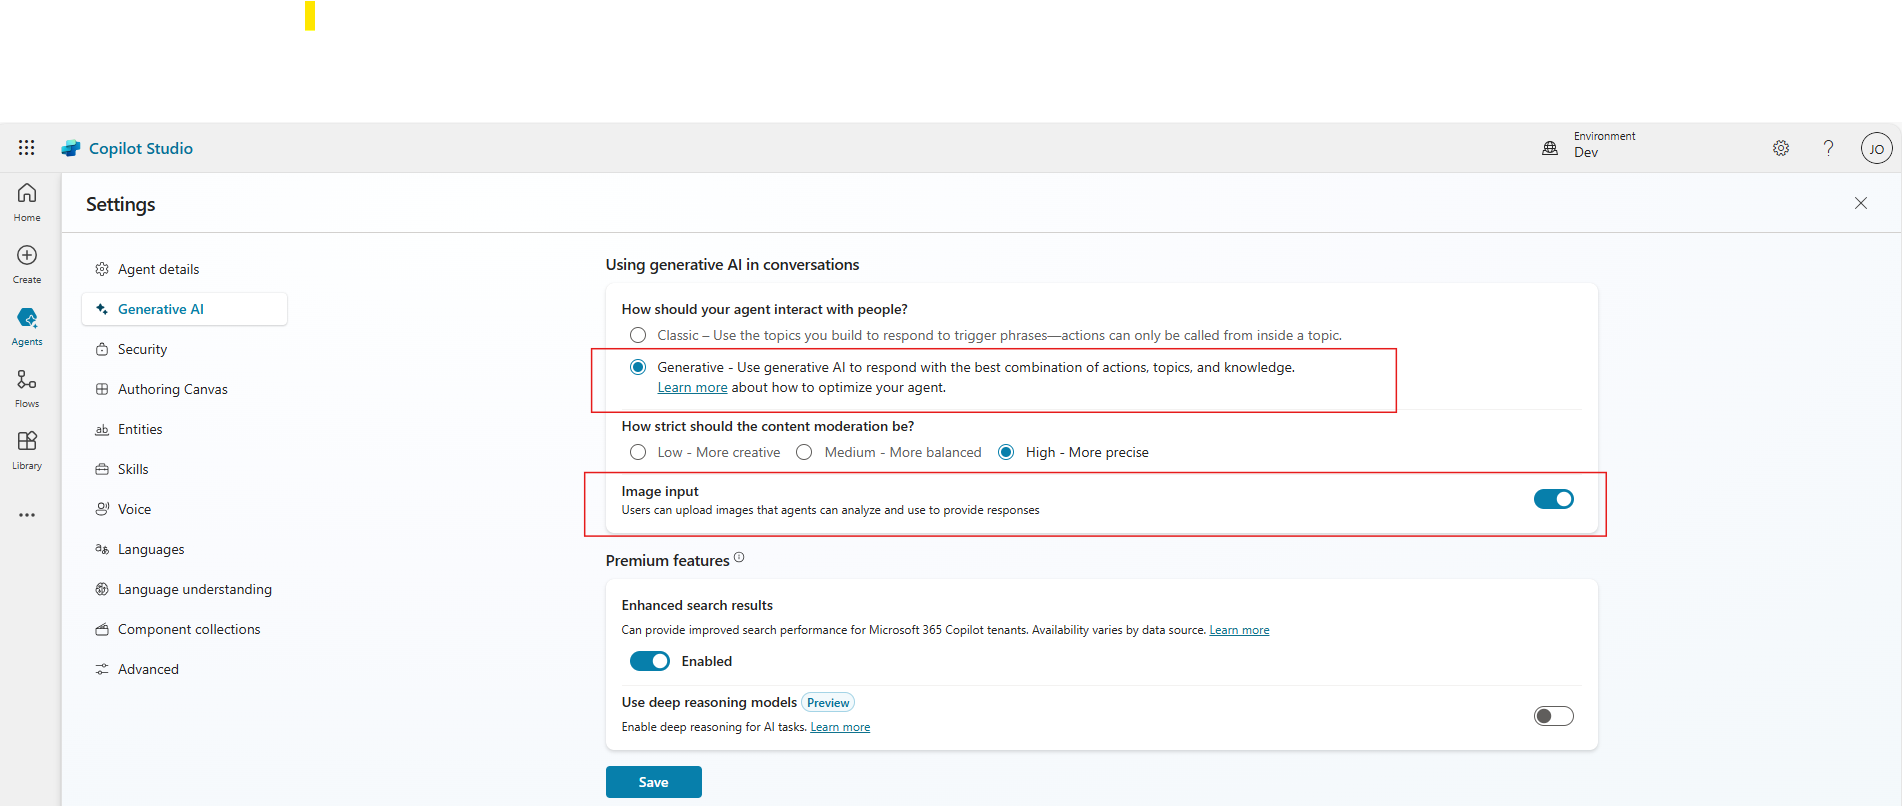This screenshot has height=806, width=1902.
Task: Open the Security settings section
Action: pyautogui.click(x=142, y=349)
